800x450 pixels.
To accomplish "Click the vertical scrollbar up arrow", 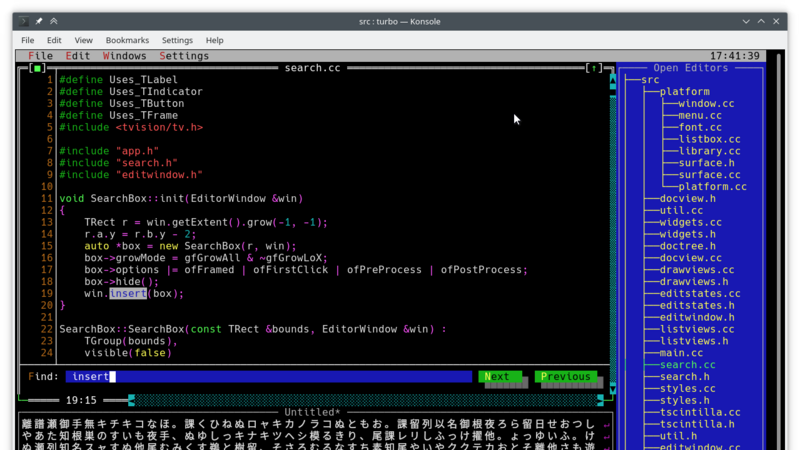I will coord(613,80).
